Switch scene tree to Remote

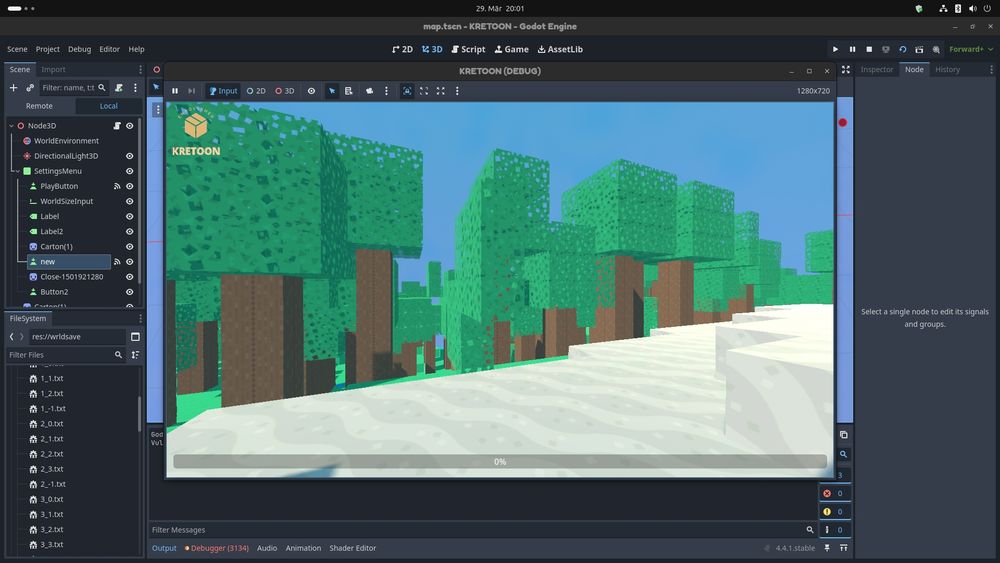(40, 106)
